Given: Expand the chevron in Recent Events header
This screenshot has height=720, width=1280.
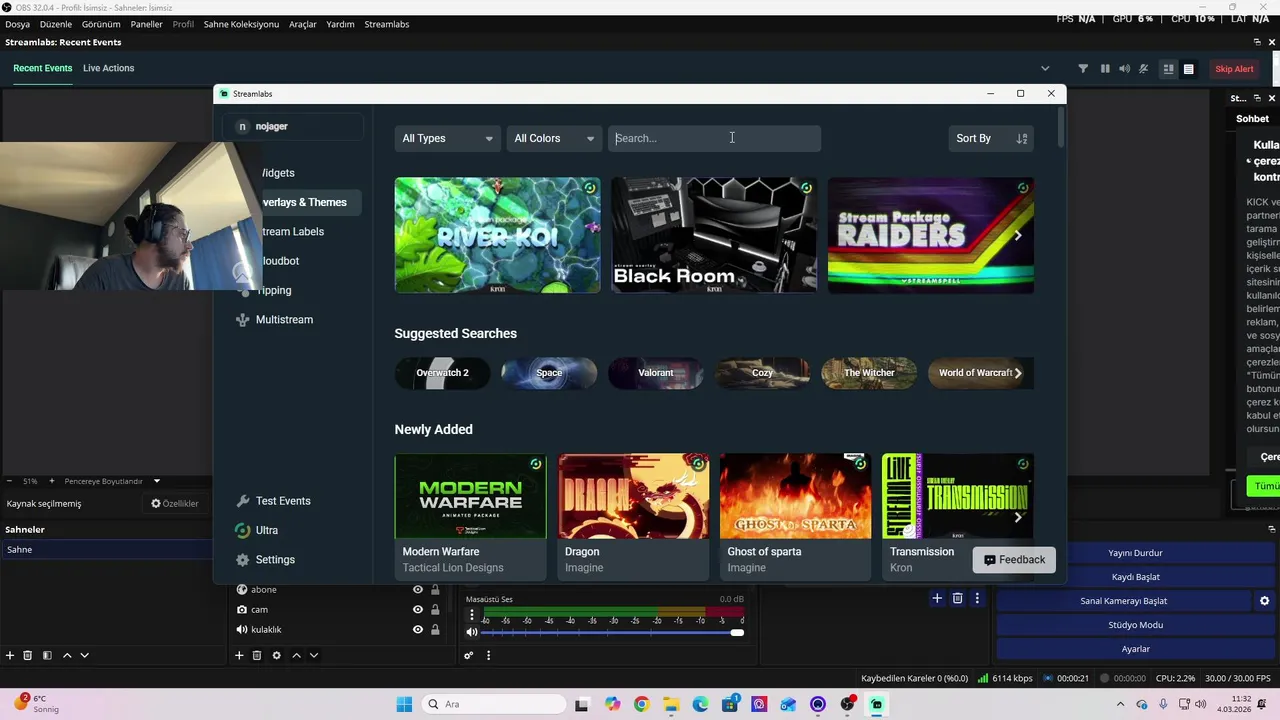Looking at the screenshot, I should point(1045,69).
